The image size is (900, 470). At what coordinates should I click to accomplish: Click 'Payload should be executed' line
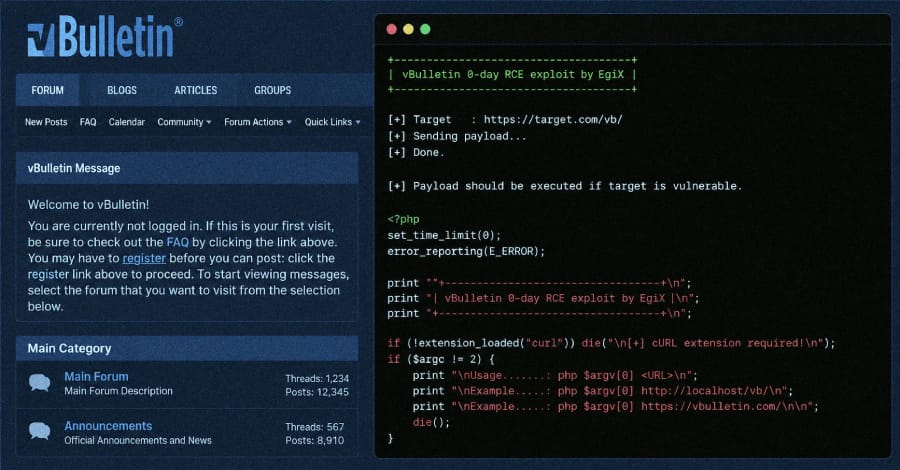pyautogui.click(x=565, y=186)
